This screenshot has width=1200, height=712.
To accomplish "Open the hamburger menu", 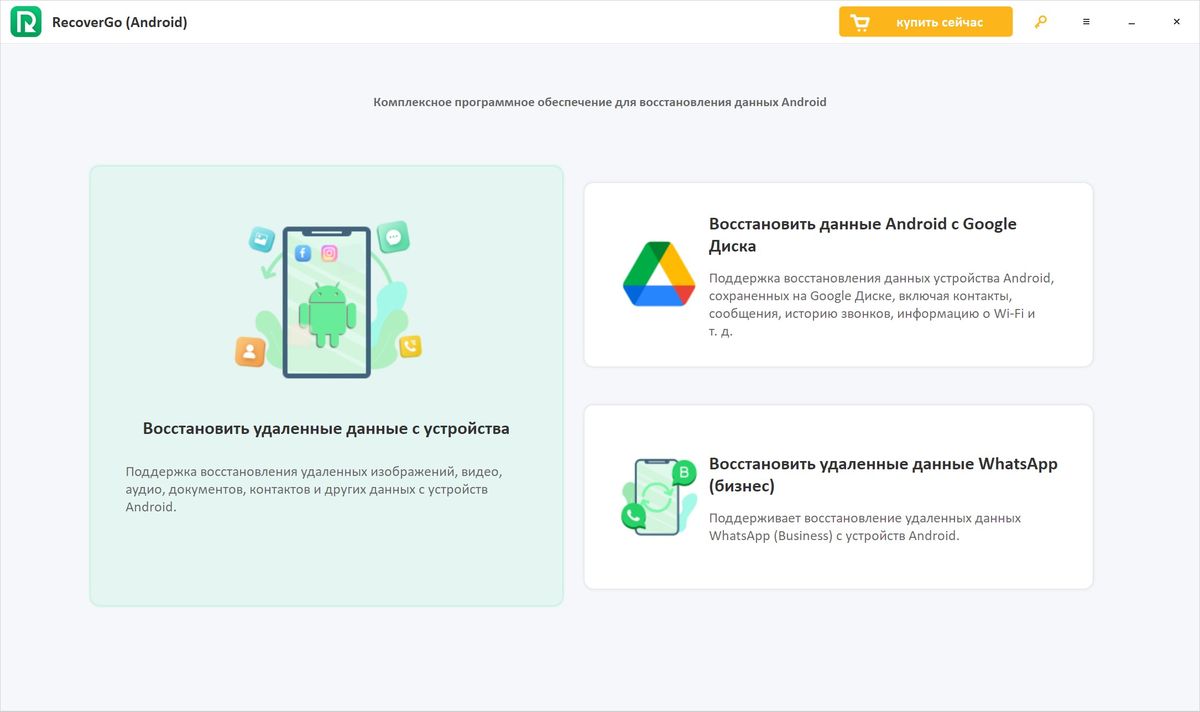I will tap(1086, 22).
